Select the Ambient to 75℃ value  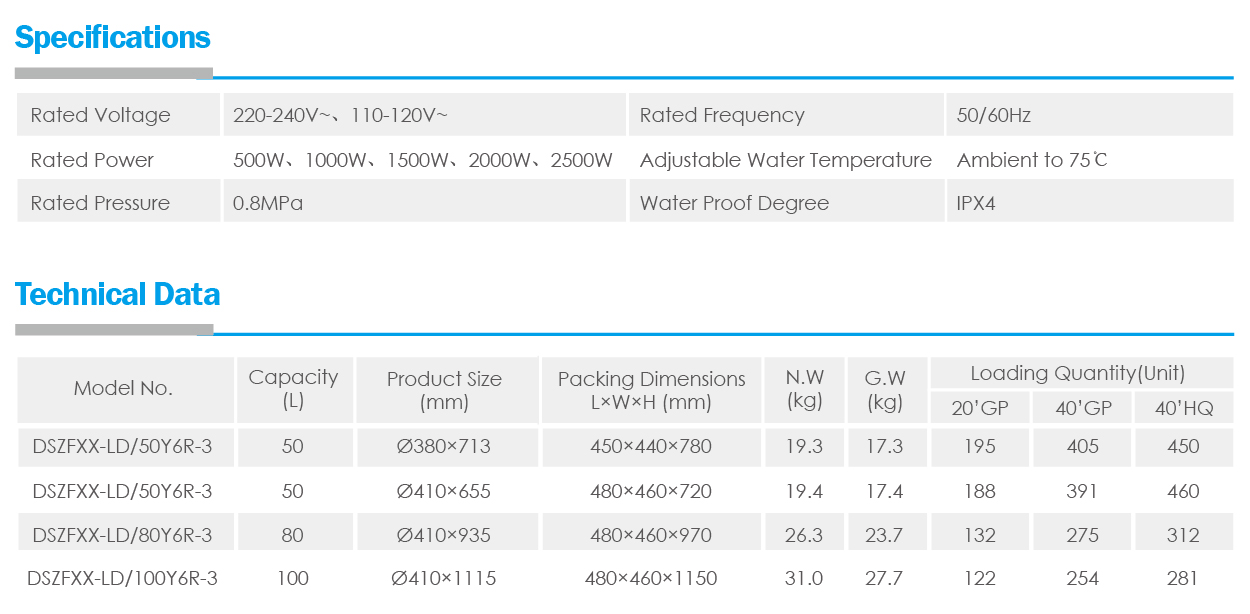click(x=1031, y=160)
